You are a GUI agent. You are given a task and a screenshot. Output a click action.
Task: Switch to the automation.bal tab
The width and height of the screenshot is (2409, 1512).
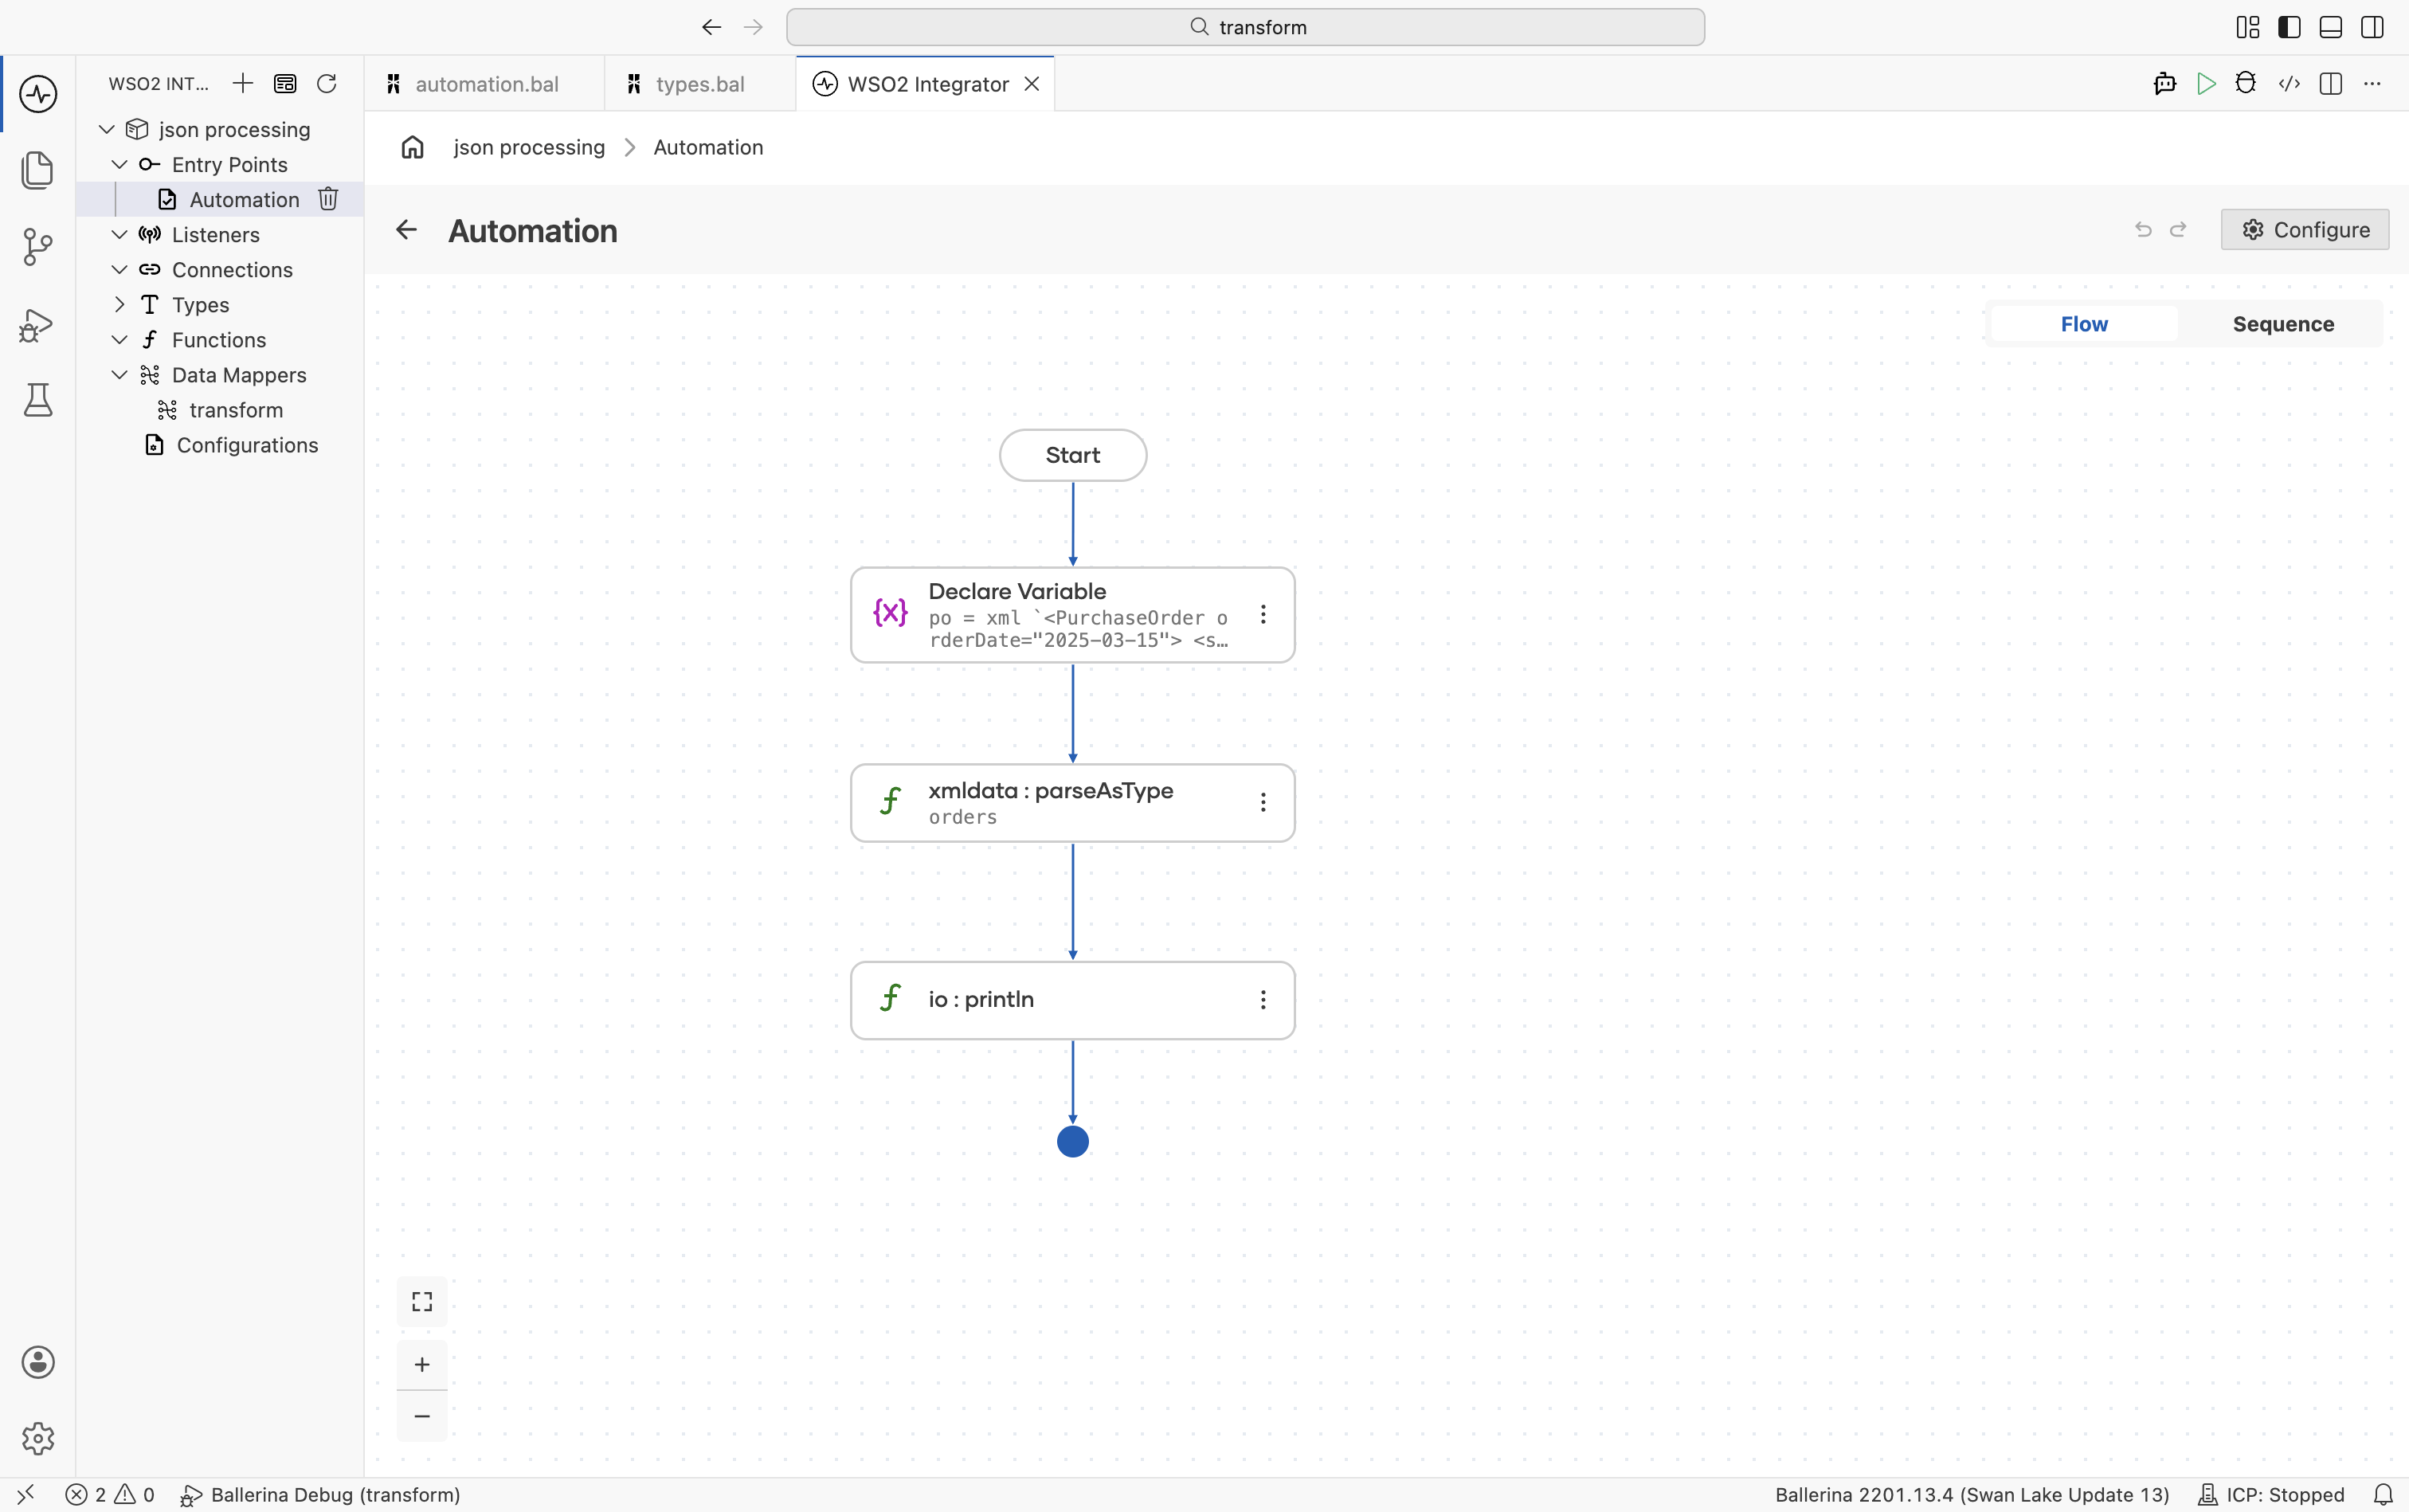coord(485,84)
